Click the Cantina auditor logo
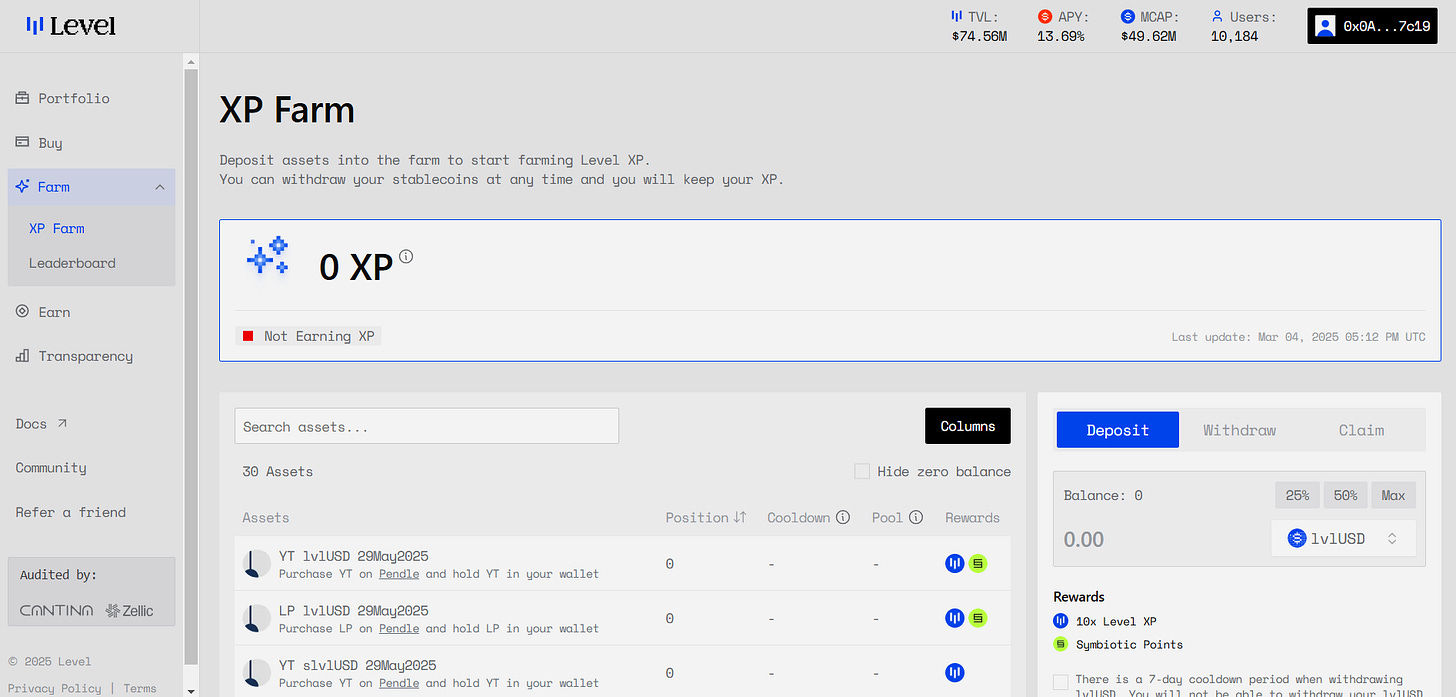The height and width of the screenshot is (697, 1456). coord(57,610)
